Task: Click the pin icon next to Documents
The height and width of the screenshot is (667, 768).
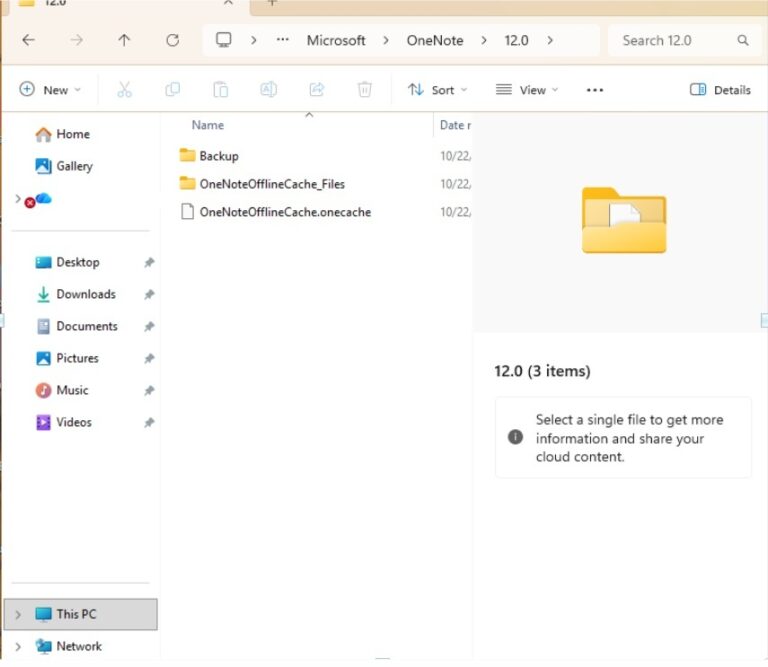Action: pyautogui.click(x=149, y=326)
